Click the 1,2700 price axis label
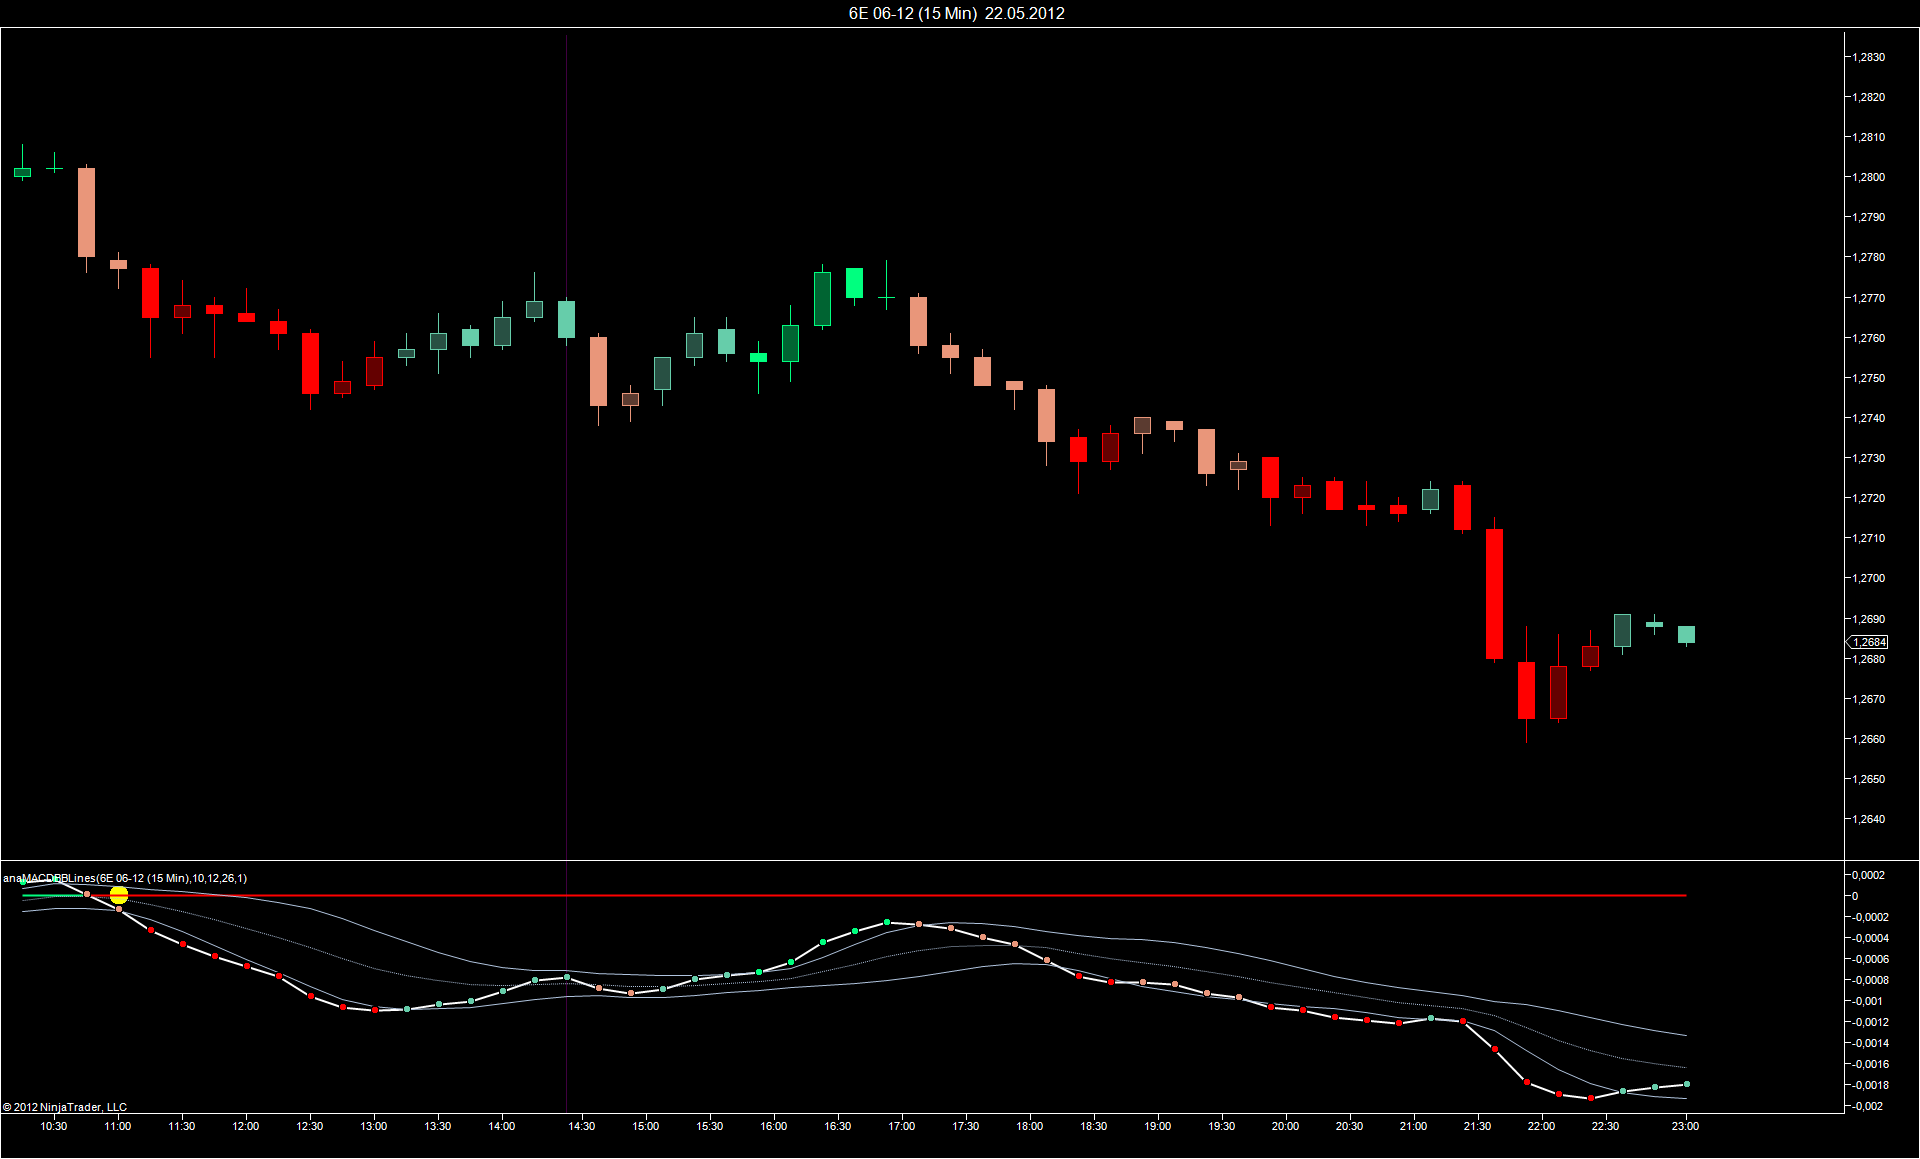Screen dimensions: 1920x1159 click(x=1868, y=578)
